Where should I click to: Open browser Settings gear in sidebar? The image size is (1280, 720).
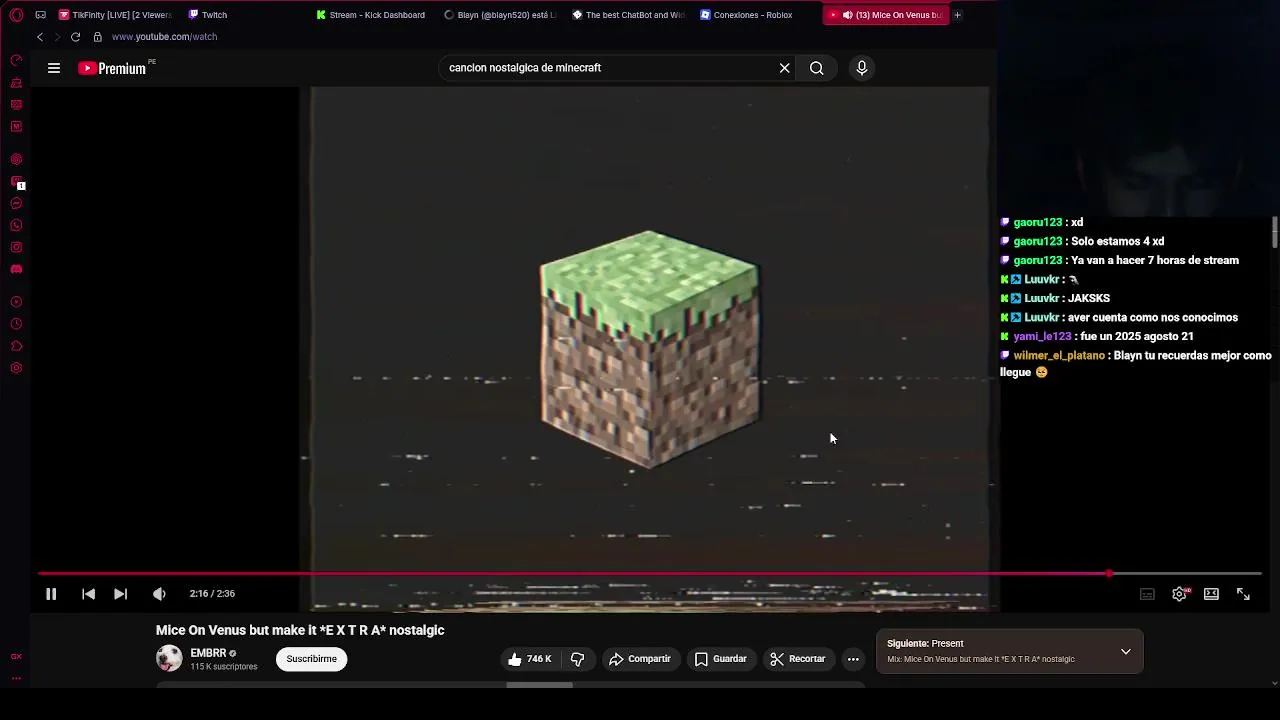[x=16, y=368]
